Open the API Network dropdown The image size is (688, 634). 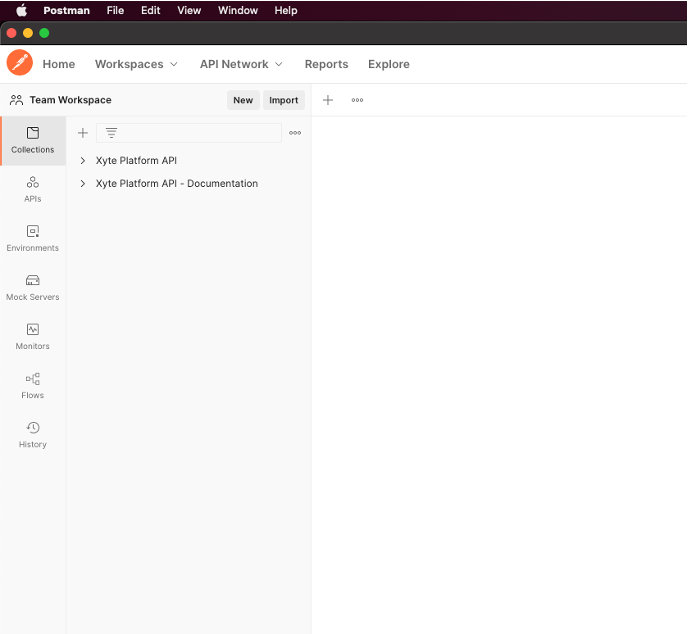pos(241,64)
